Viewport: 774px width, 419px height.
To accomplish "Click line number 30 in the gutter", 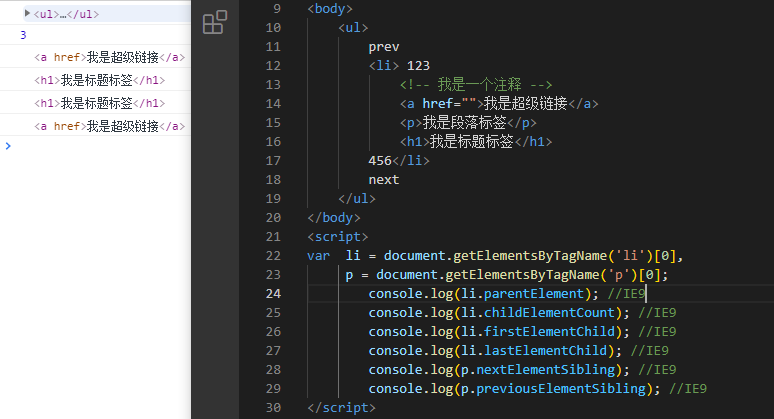I will point(273,408).
